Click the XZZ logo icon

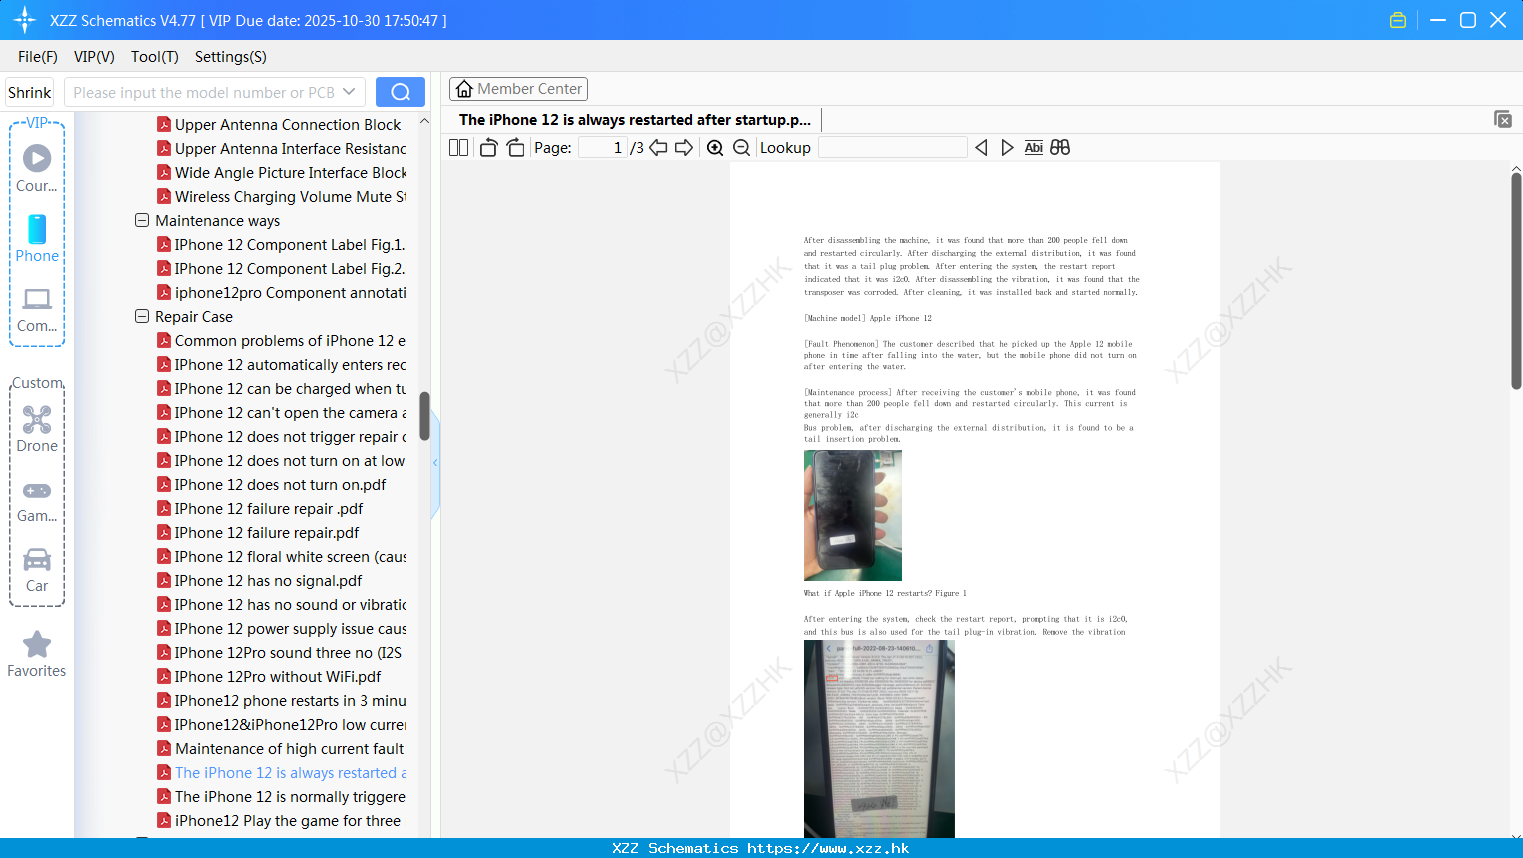[25, 20]
